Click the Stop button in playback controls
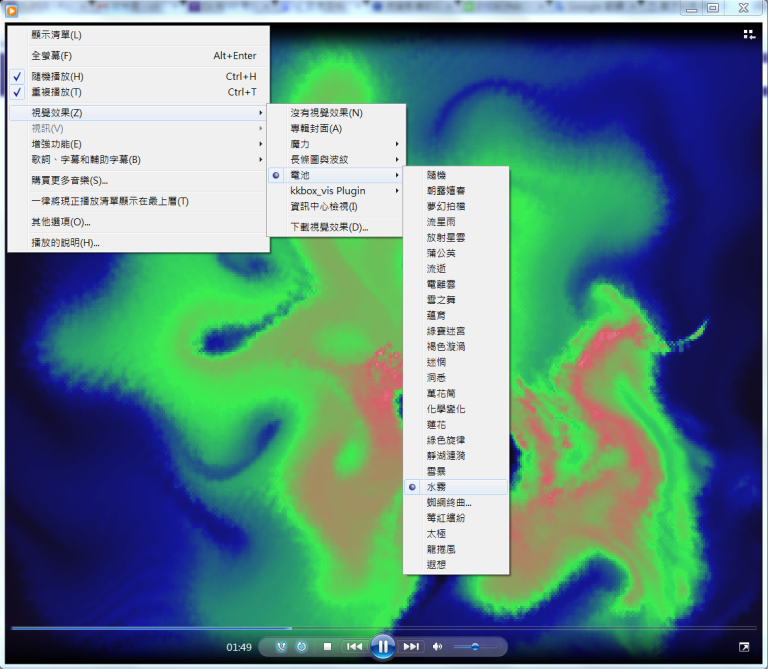The height and width of the screenshot is (669, 768). click(x=327, y=647)
